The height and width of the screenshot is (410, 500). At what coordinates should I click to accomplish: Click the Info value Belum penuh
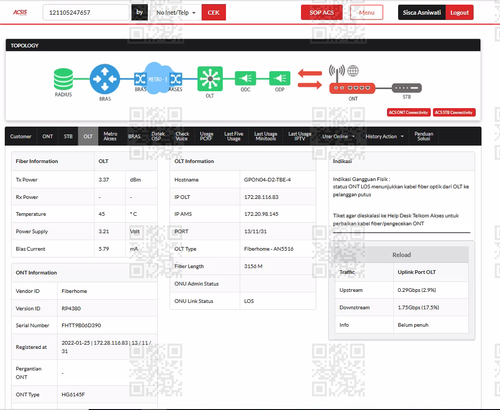(413, 325)
